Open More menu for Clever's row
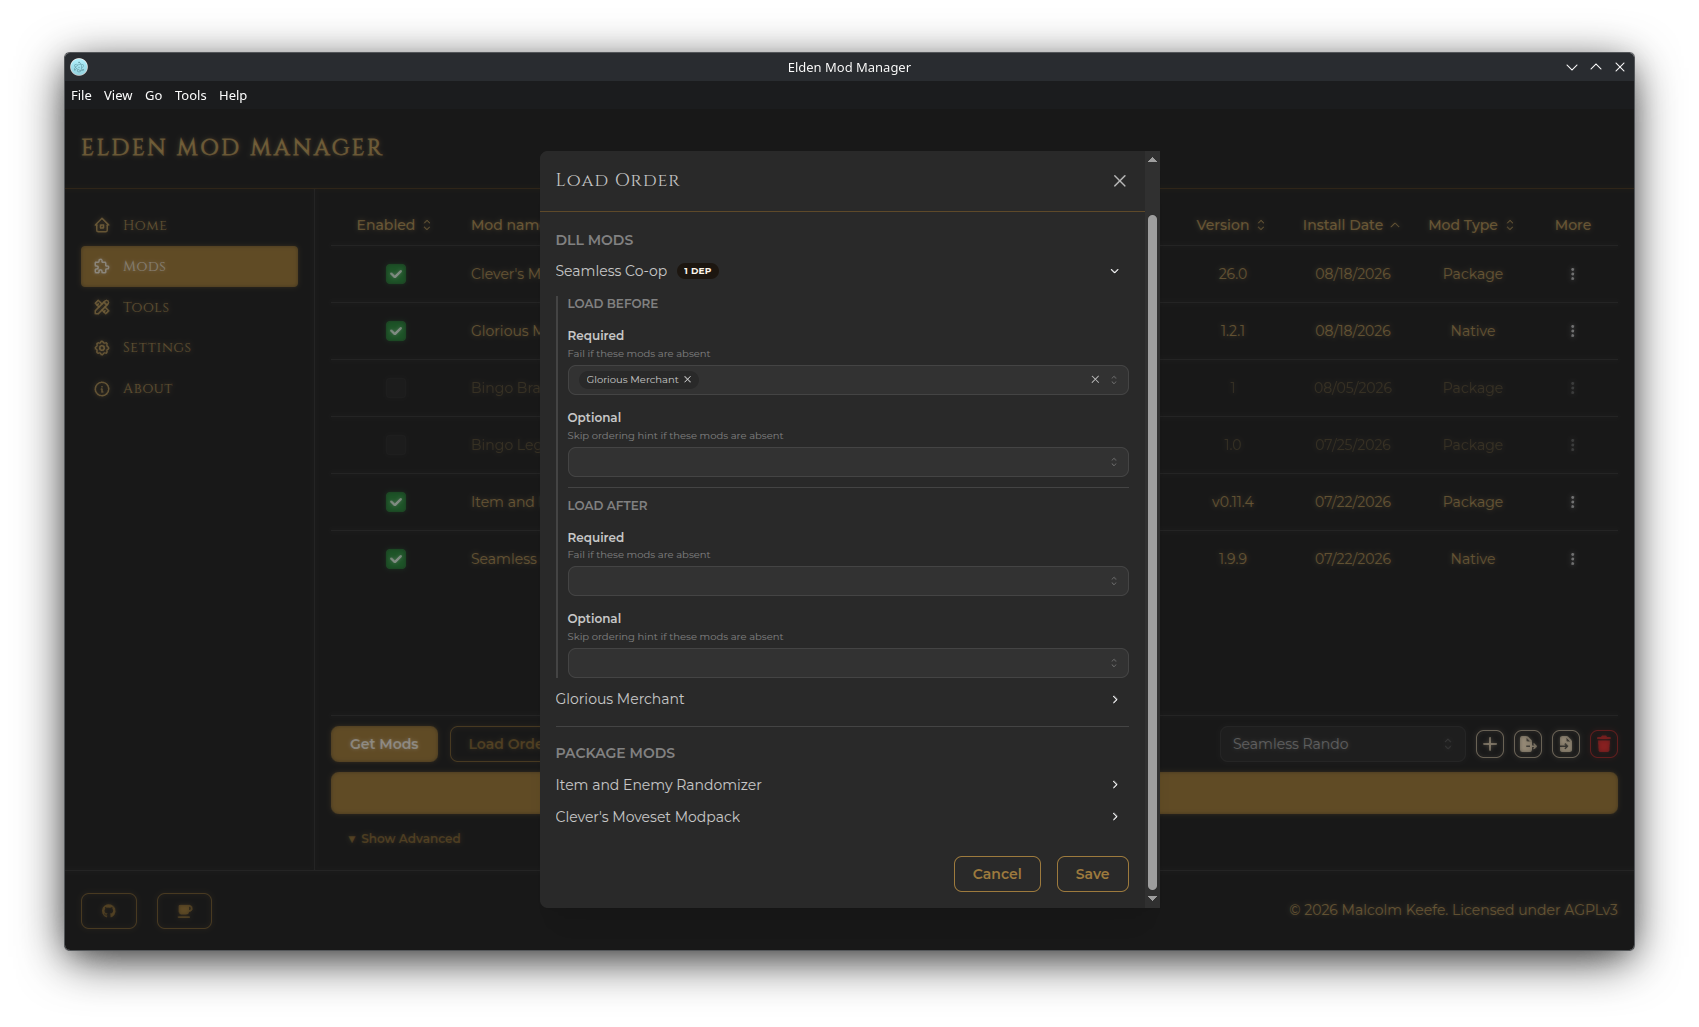 (1572, 274)
